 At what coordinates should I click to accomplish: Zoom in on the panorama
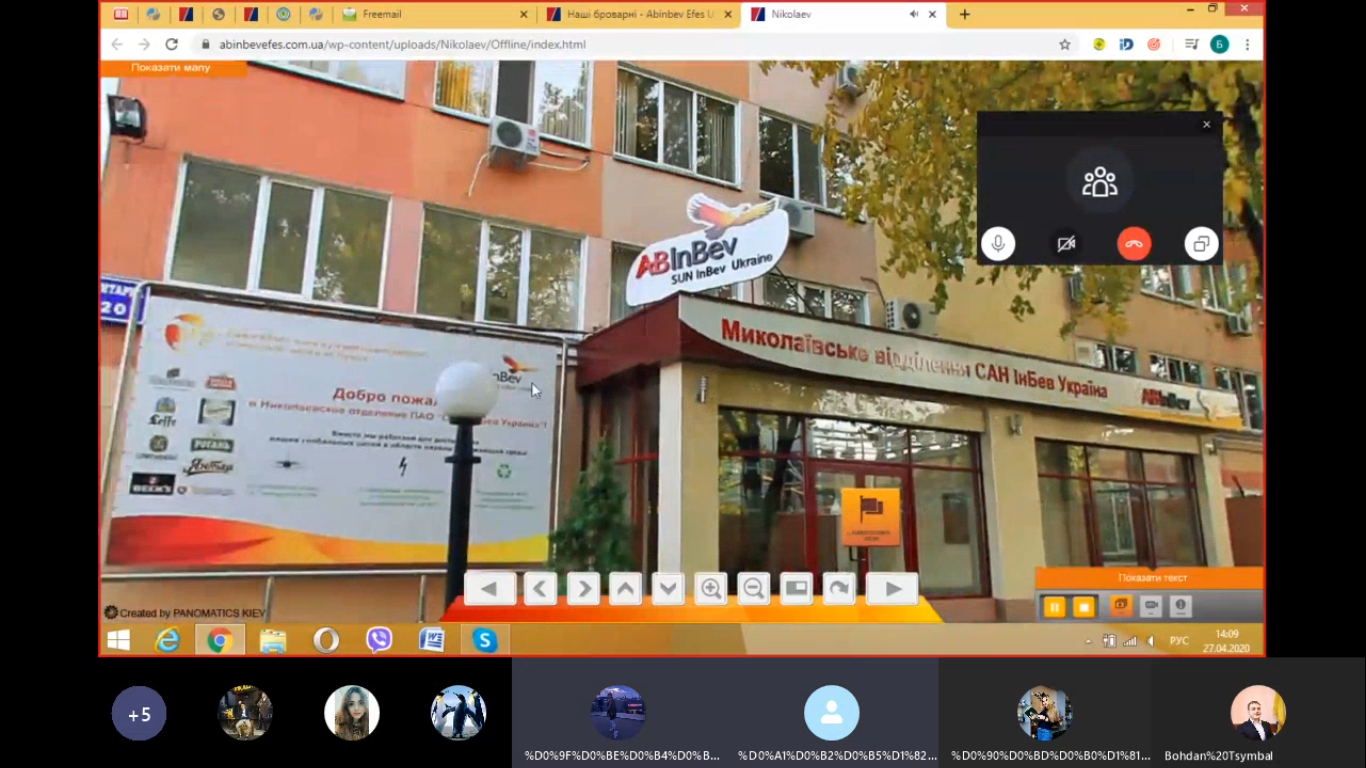point(711,589)
